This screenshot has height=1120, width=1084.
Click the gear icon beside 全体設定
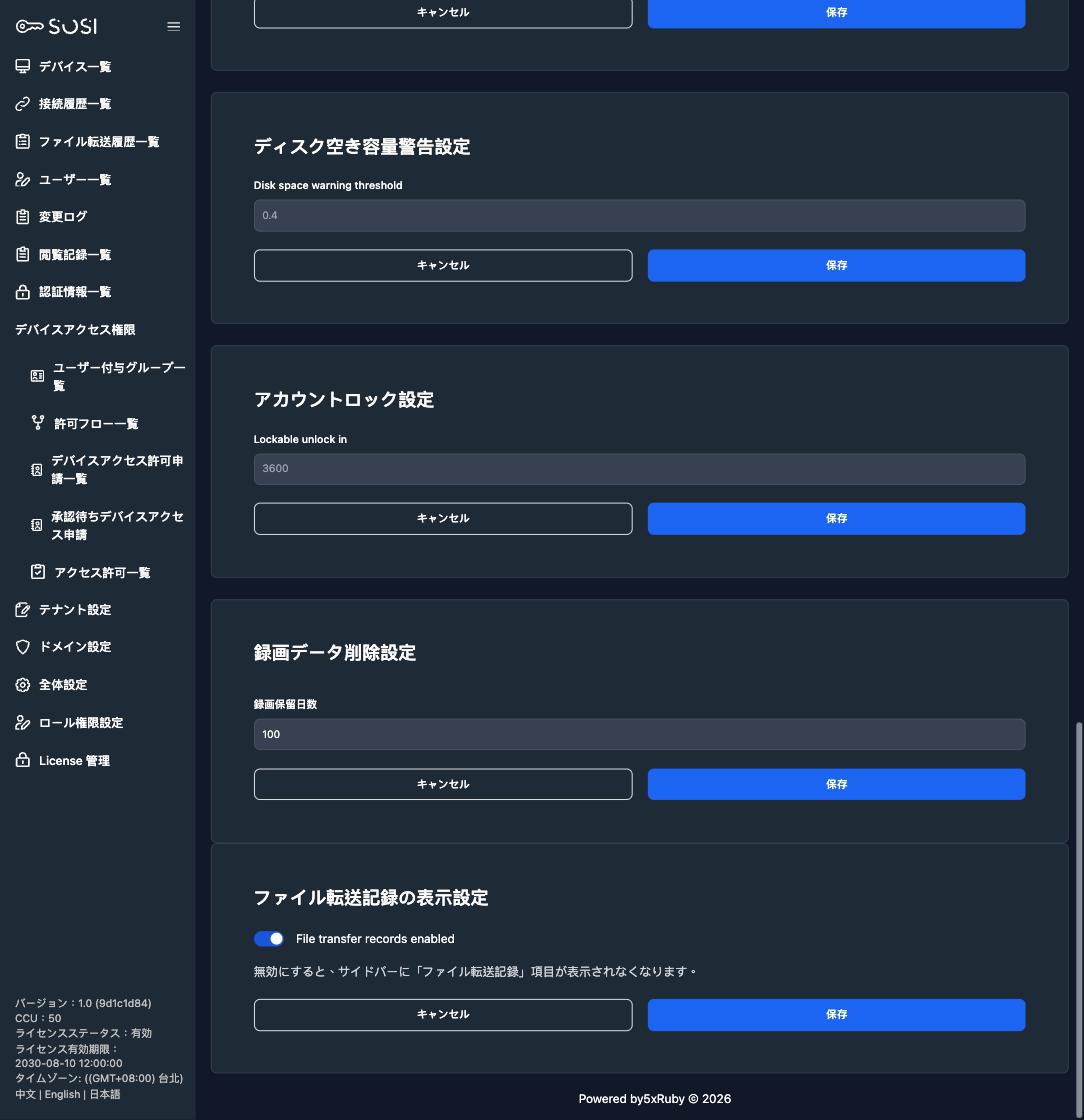(x=23, y=684)
